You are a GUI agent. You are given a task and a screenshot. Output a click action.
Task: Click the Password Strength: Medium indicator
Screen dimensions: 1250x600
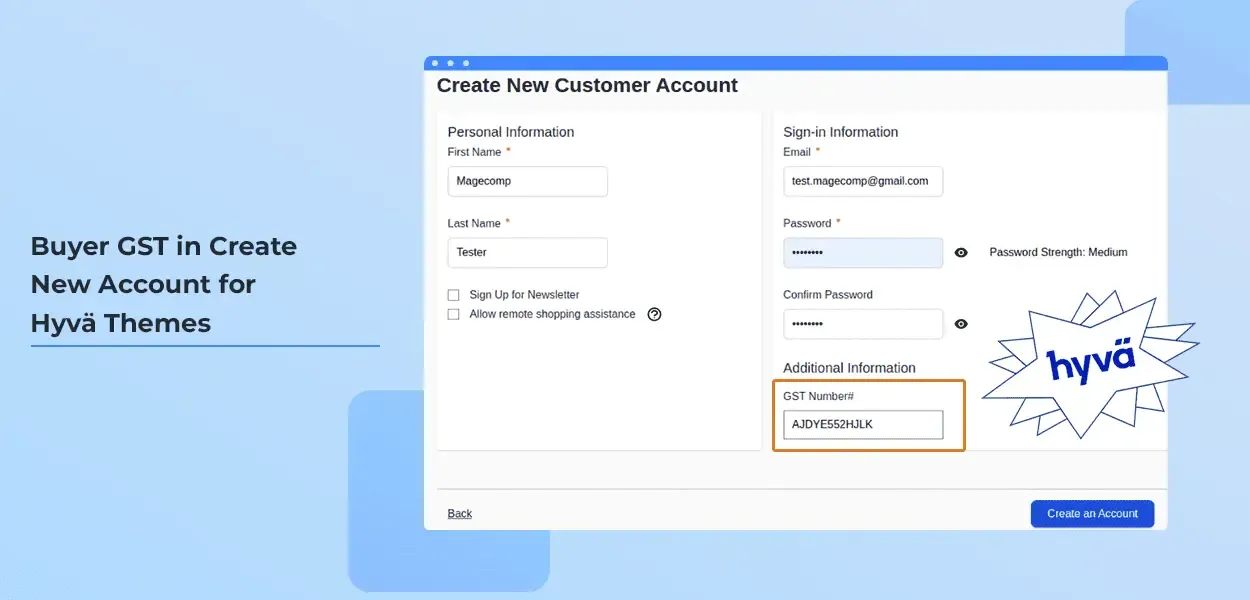click(x=1058, y=253)
